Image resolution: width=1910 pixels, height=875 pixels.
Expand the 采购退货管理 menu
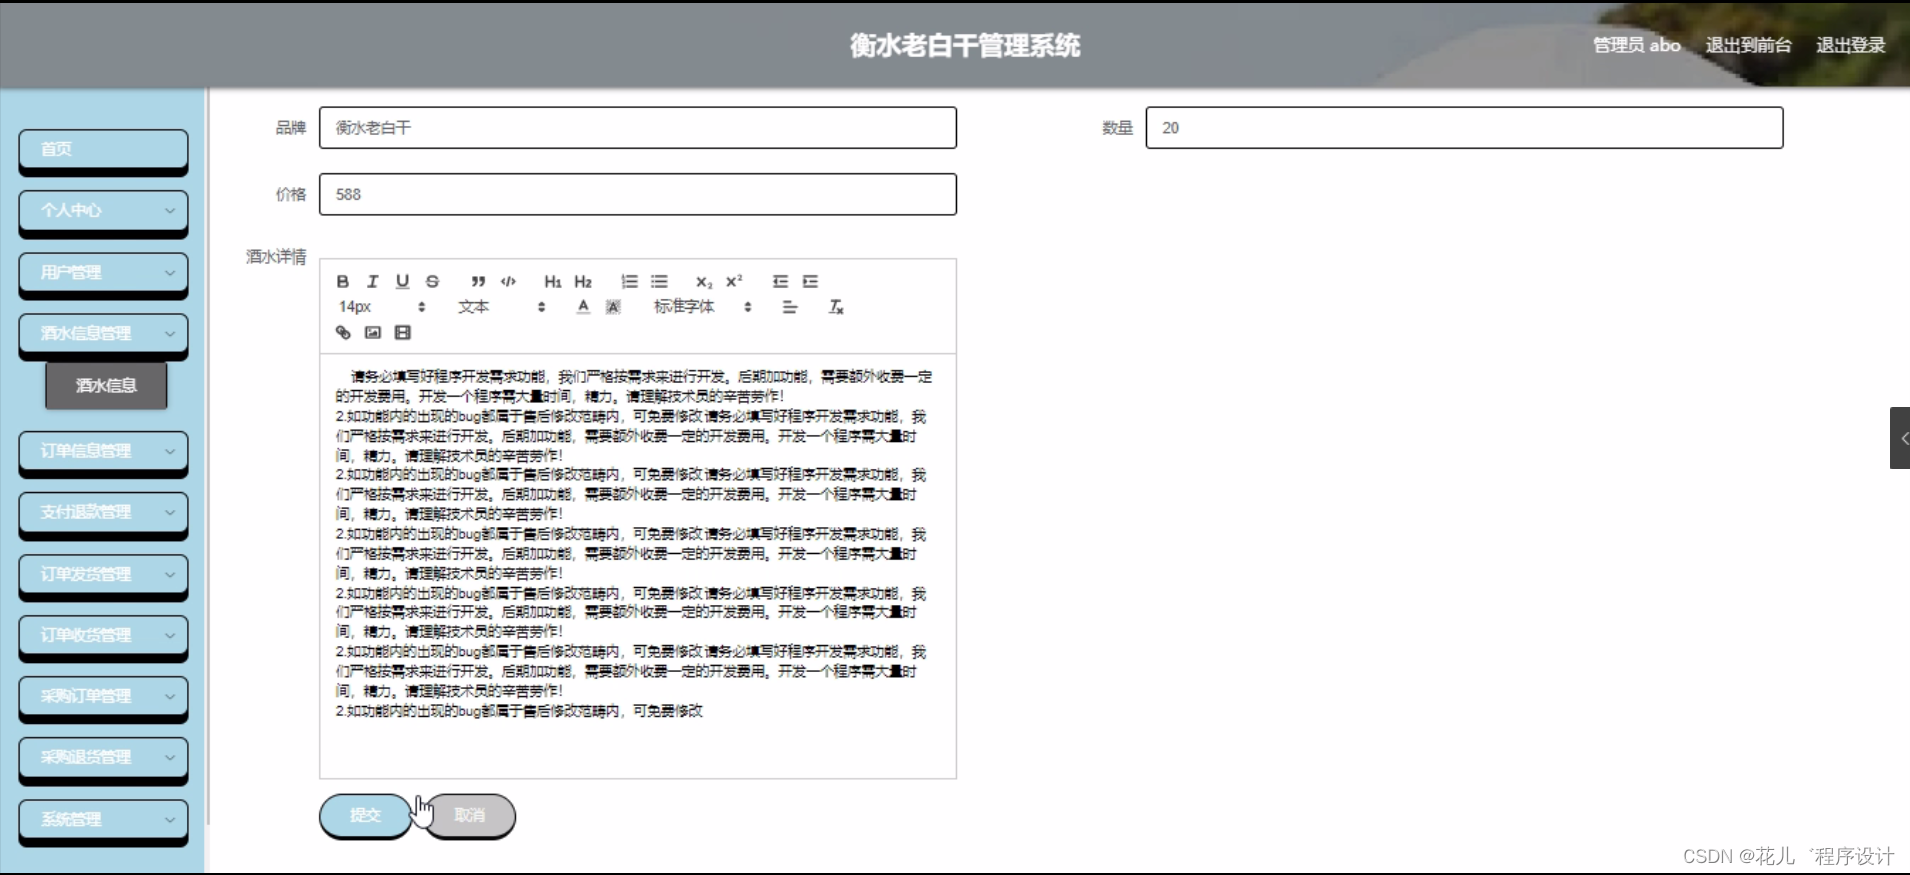click(x=103, y=757)
